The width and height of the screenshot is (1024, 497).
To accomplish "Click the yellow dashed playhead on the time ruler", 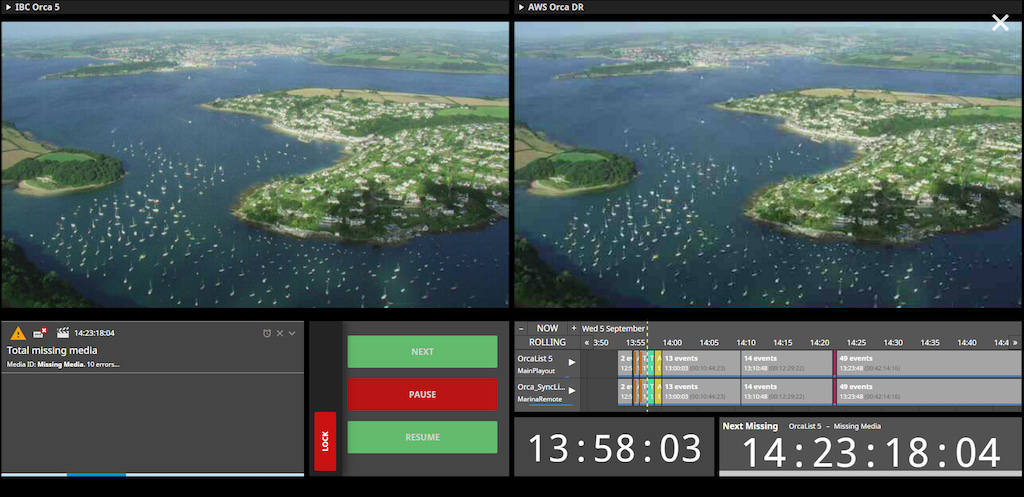I will pyautogui.click(x=647, y=336).
